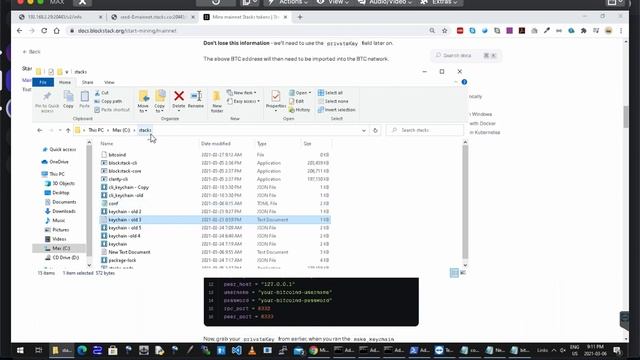Image resolution: width=640 pixels, height=360 pixels.
Task: Click the History command
Action: 299,110
